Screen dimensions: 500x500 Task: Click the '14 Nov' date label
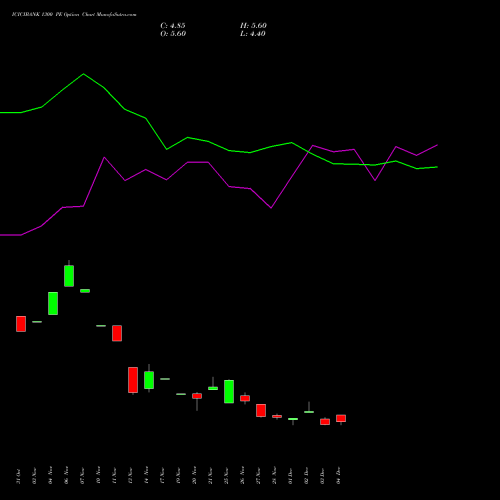click(x=146, y=476)
